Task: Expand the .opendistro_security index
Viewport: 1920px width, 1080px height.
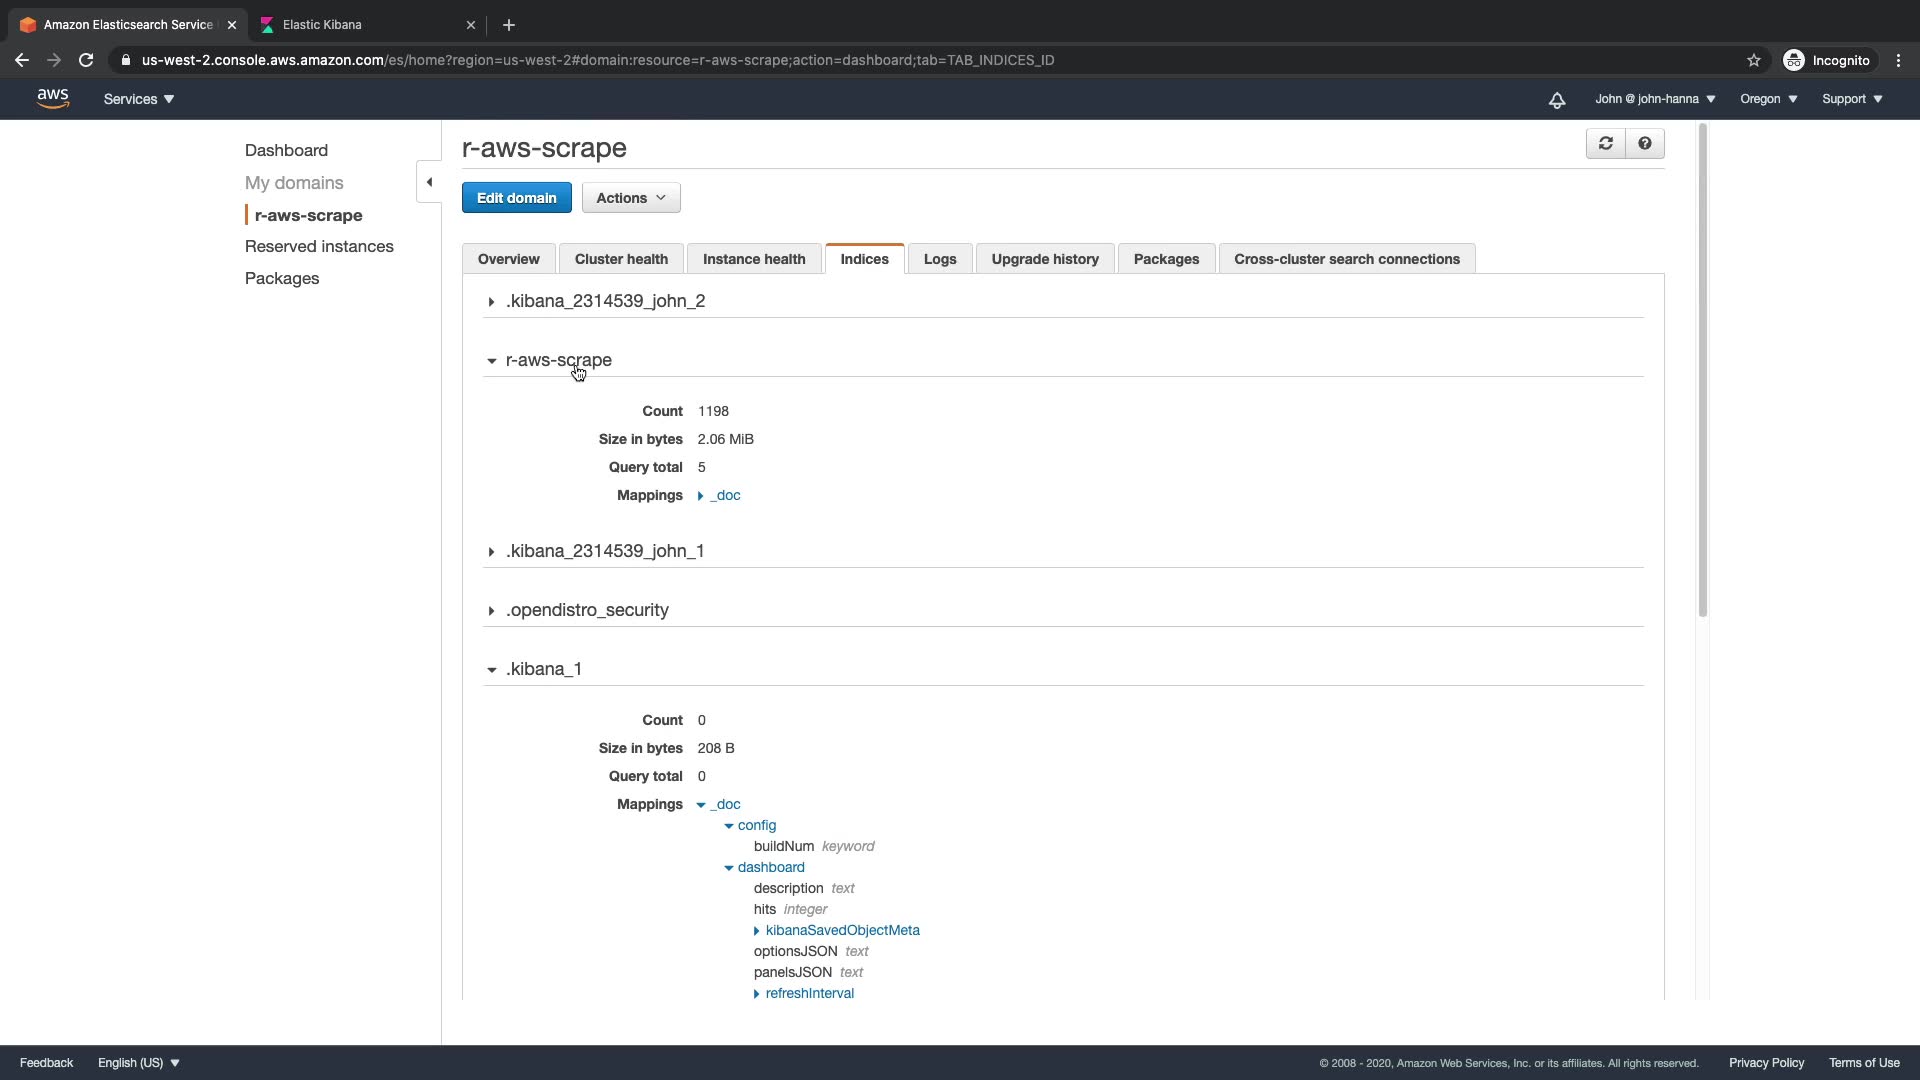Action: [x=586, y=610]
